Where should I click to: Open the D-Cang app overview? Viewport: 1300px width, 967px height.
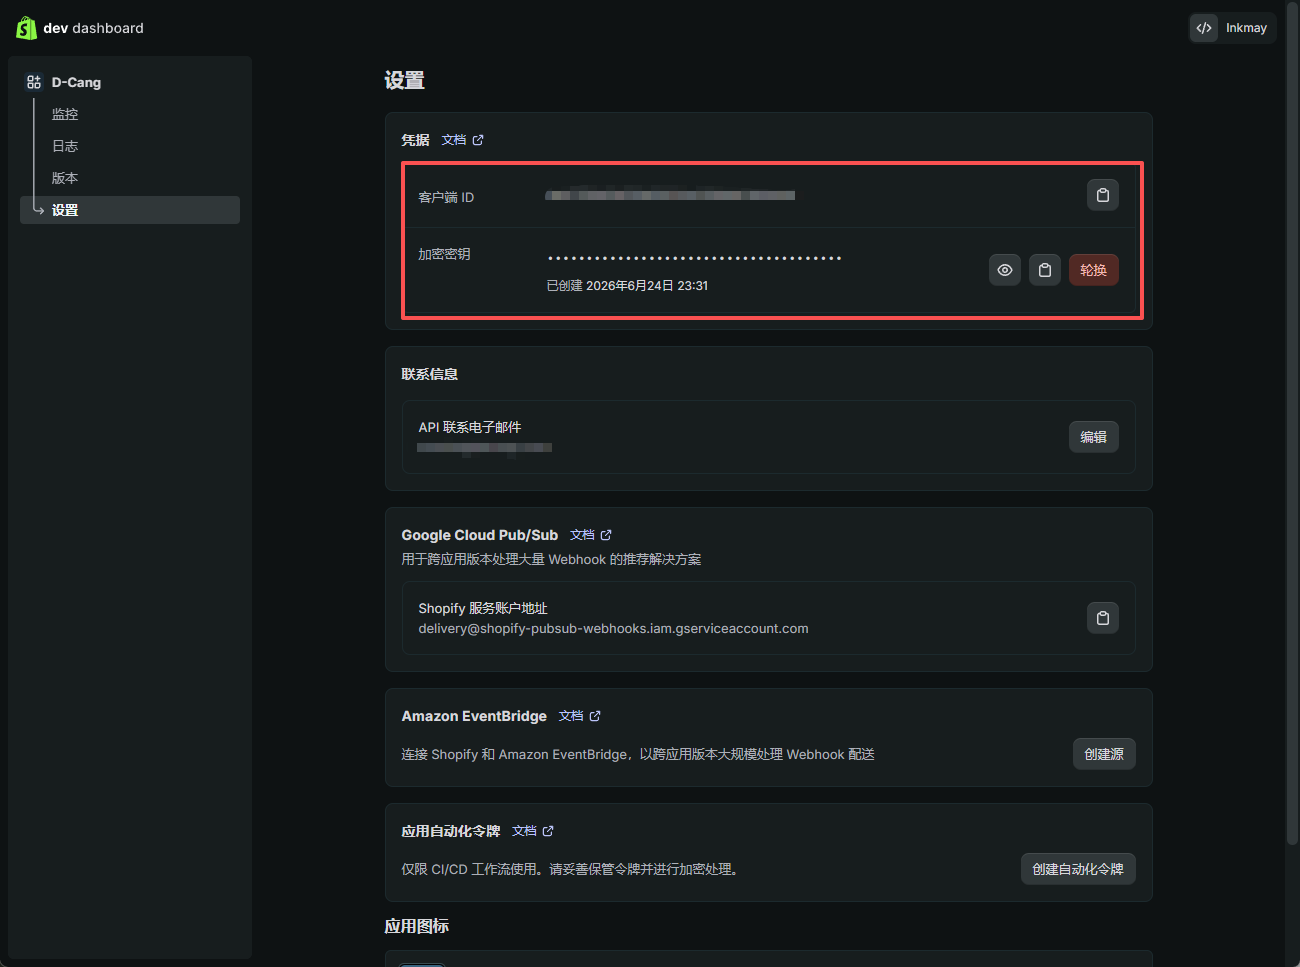point(76,82)
